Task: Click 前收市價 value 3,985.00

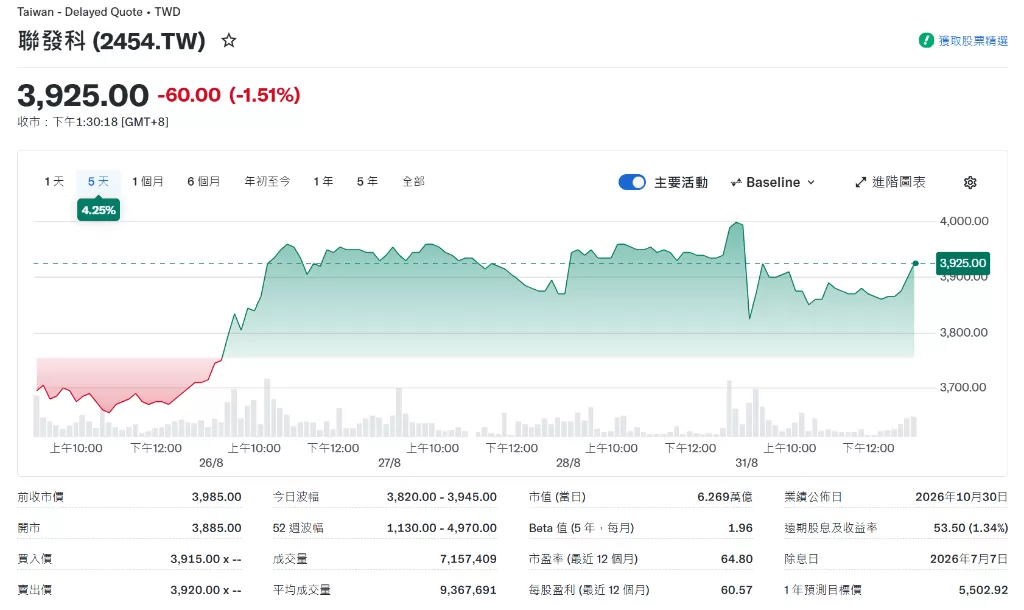Action: point(216,496)
